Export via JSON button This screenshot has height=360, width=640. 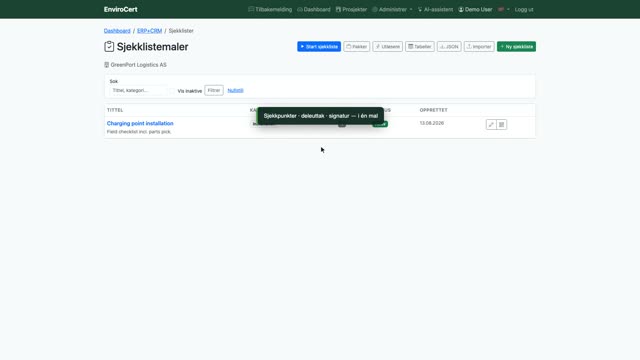[449, 47]
